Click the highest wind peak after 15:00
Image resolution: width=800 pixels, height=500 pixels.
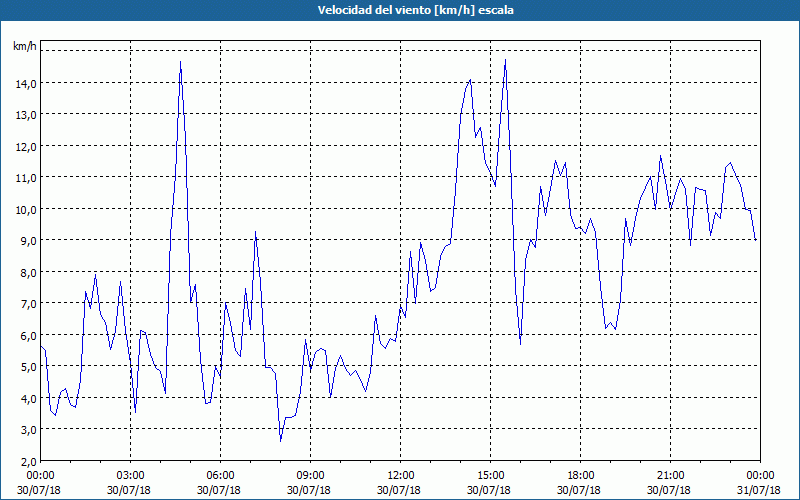[505, 60]
